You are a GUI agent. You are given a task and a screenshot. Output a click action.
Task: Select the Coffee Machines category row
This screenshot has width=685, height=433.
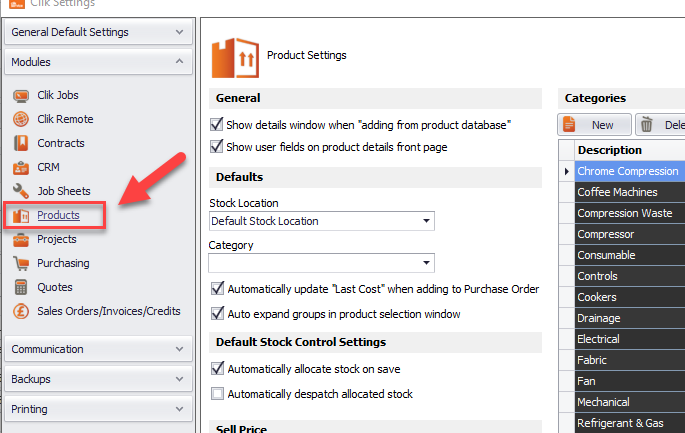(x=617, y=192)
